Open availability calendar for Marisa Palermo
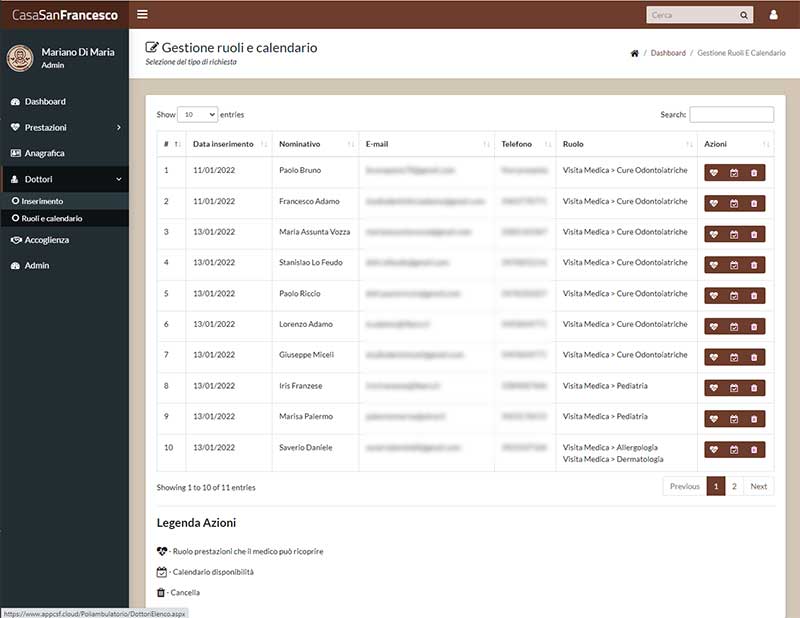 (x=734, y=419)
